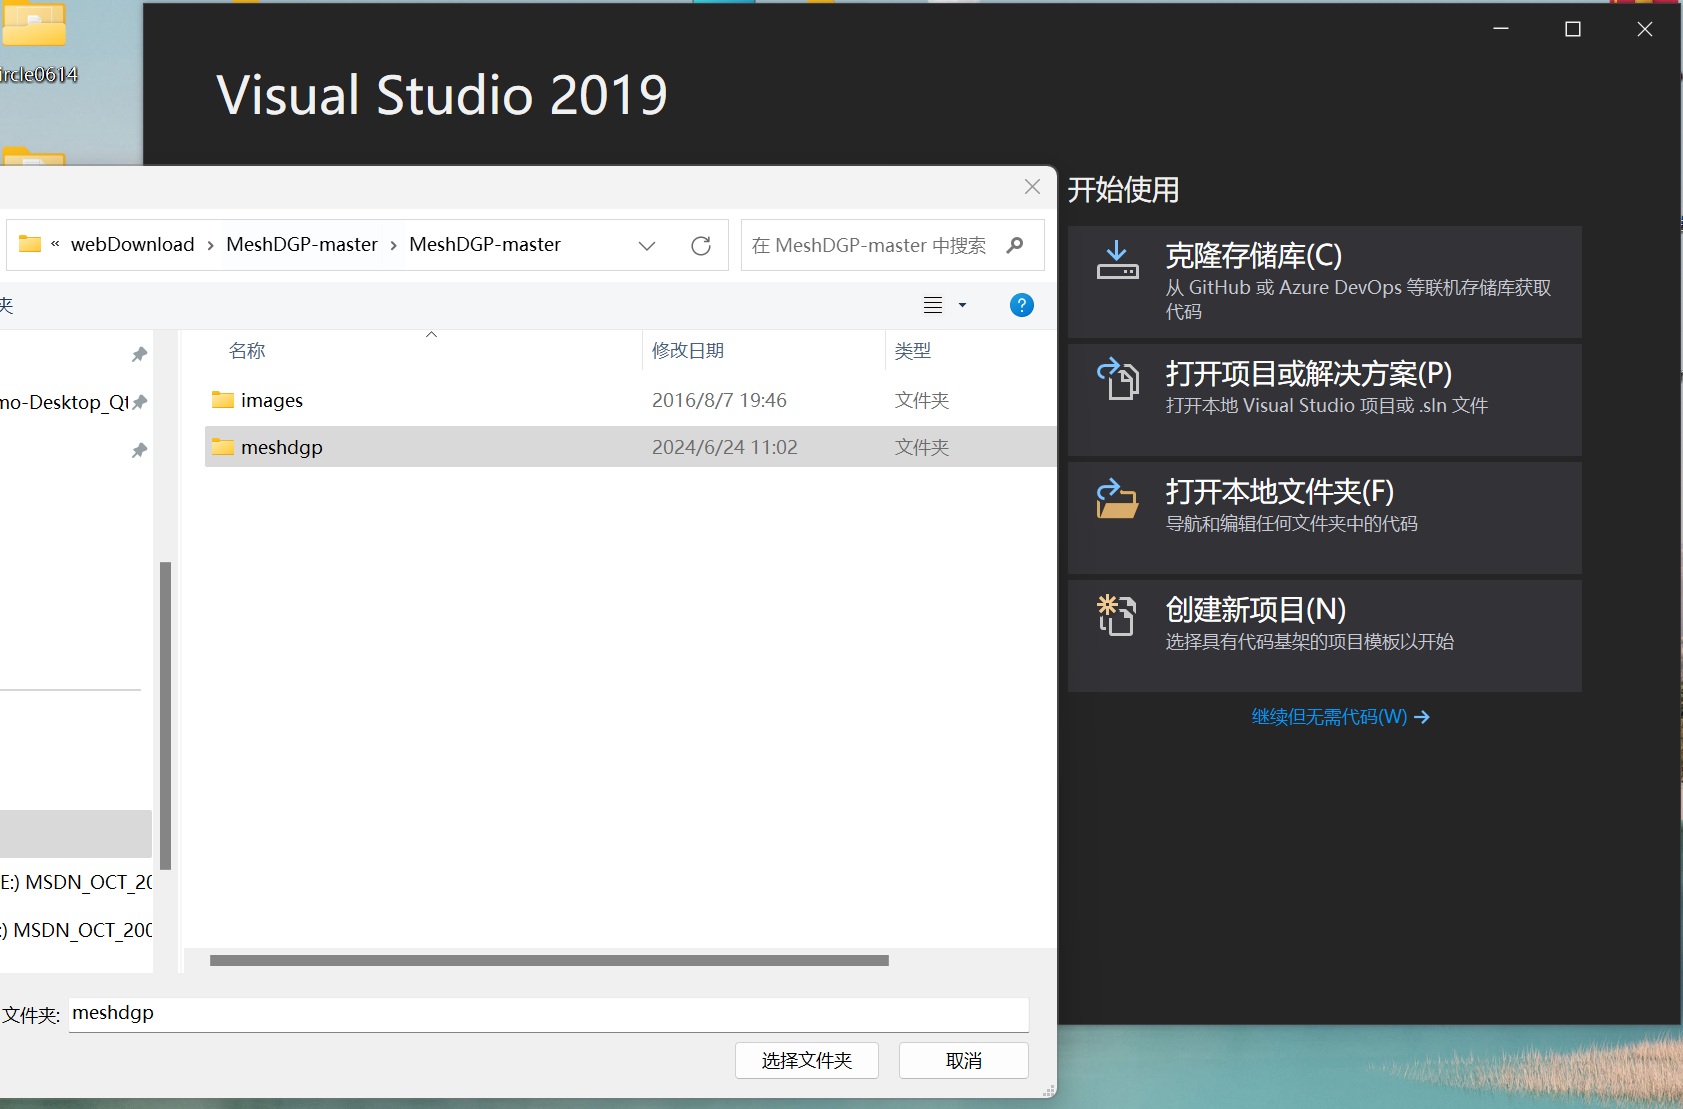Click 打开项目或解决方案(P) option

point(1325,400)
